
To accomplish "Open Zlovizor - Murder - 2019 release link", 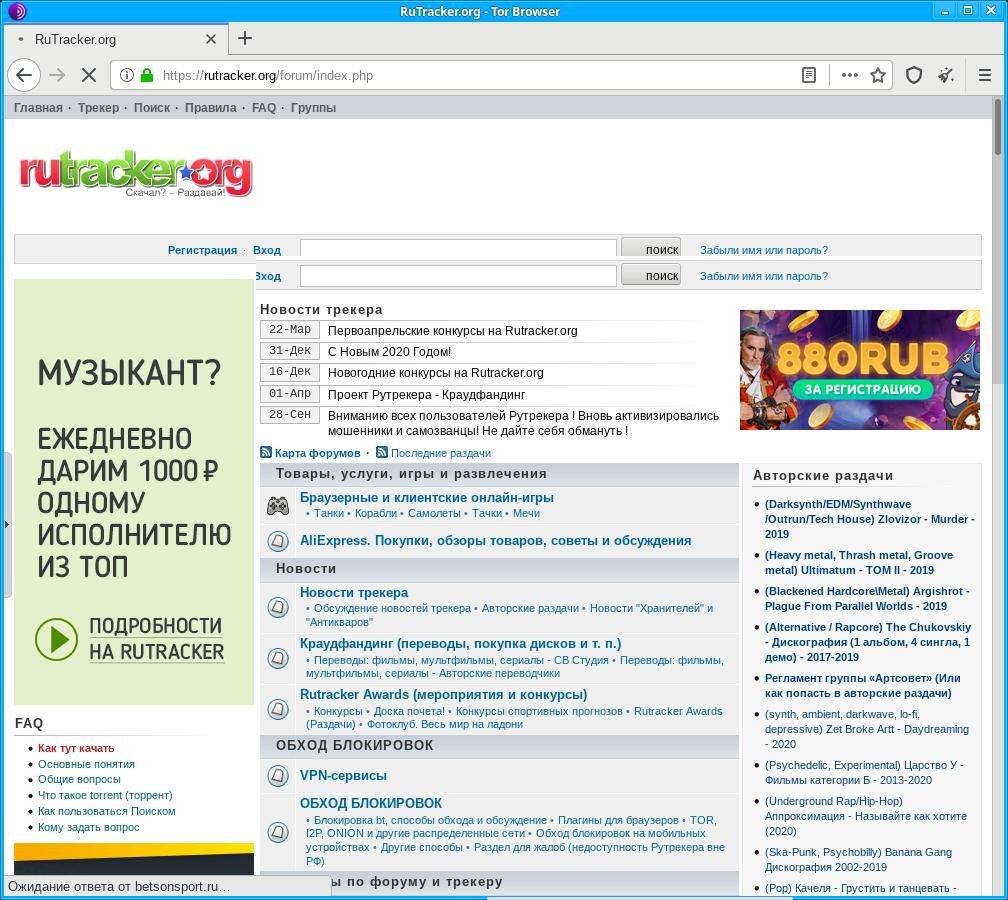I will pyautogui.click(x=869, y=519).
